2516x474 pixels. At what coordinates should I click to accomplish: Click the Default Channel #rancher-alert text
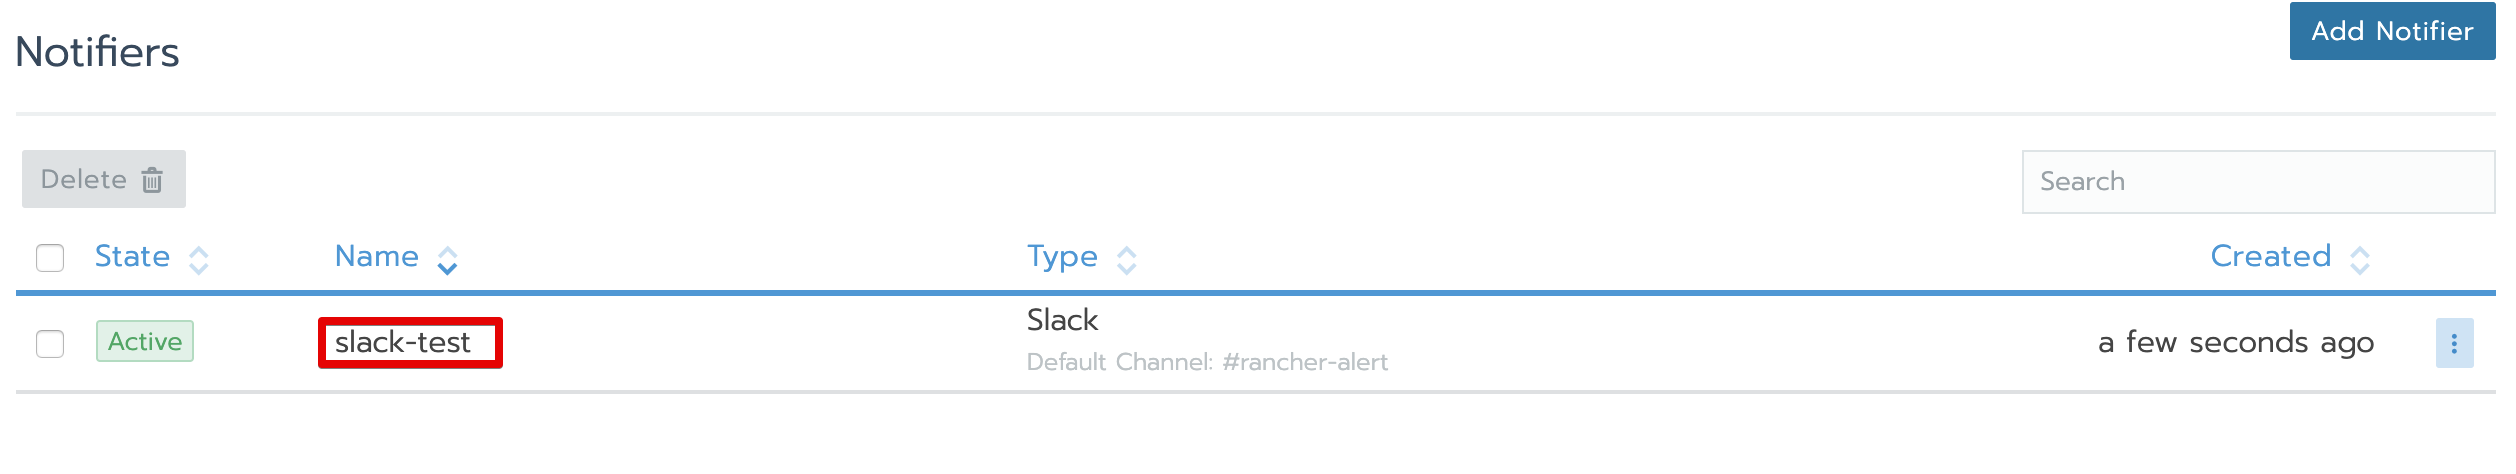(1207, 362)
